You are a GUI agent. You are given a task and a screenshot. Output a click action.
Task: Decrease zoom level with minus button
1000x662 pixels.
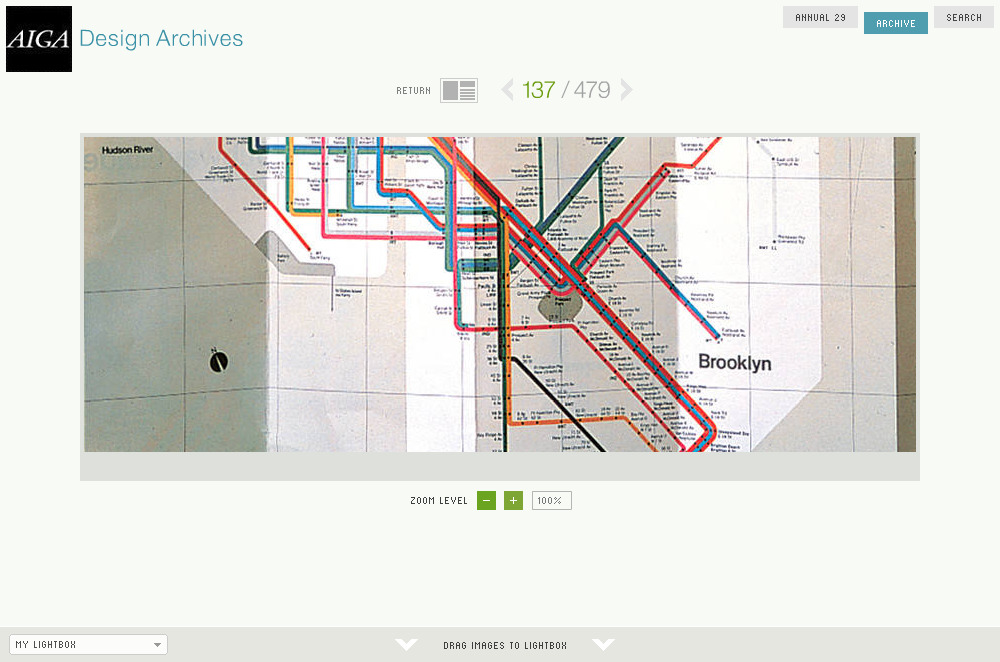[x=487, y=501]
